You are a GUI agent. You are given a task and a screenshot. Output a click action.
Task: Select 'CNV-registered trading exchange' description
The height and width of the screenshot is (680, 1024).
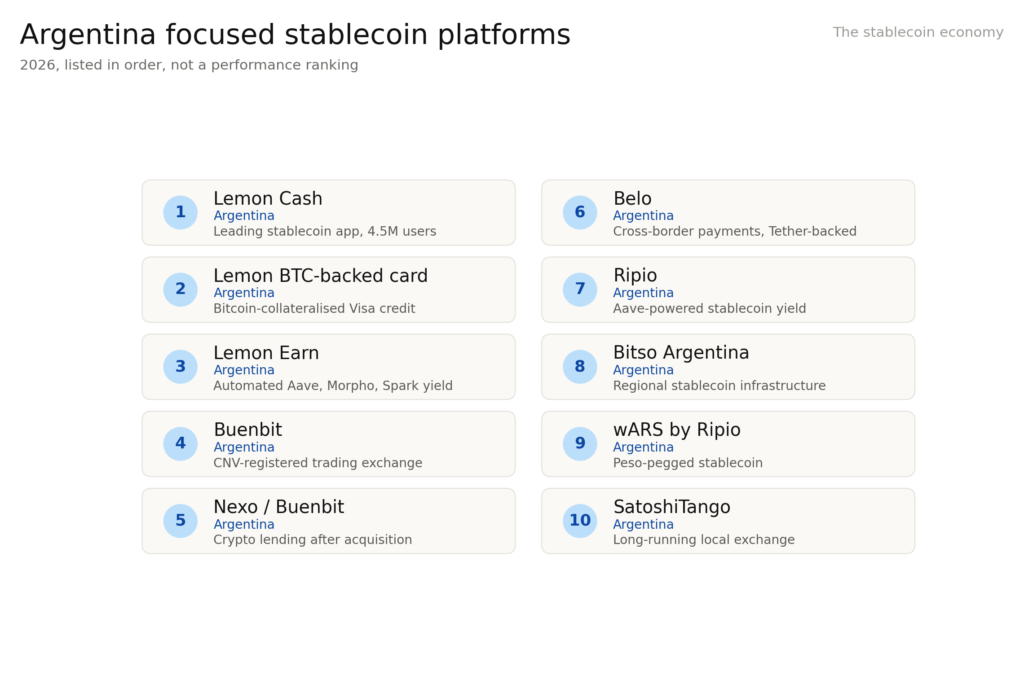pyautogui.click(x=318, y=462)
